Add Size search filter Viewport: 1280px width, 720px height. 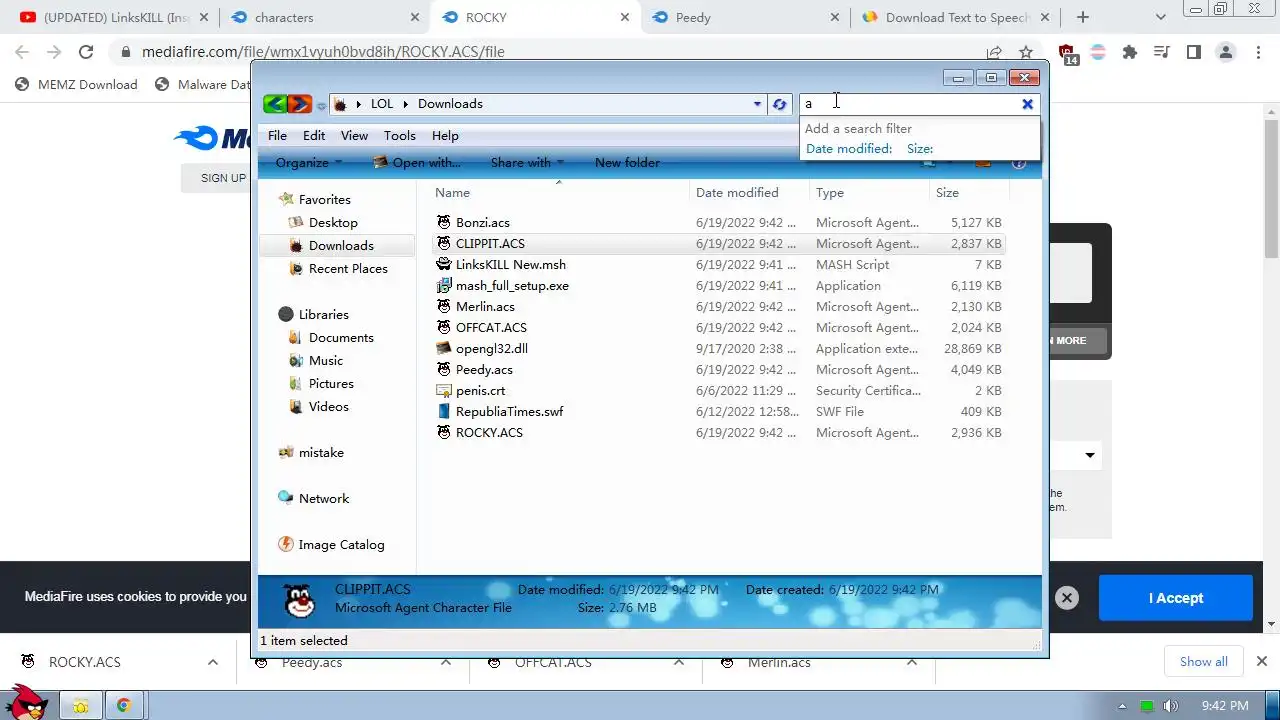(920, 148)
